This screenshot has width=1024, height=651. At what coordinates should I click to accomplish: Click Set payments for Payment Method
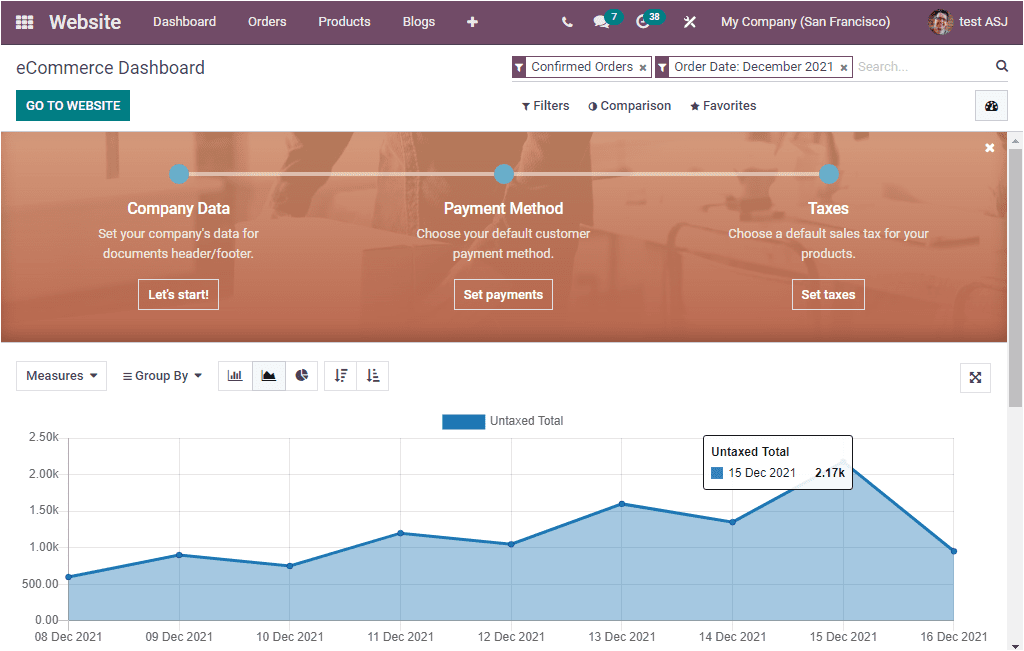tap(503, 294)
